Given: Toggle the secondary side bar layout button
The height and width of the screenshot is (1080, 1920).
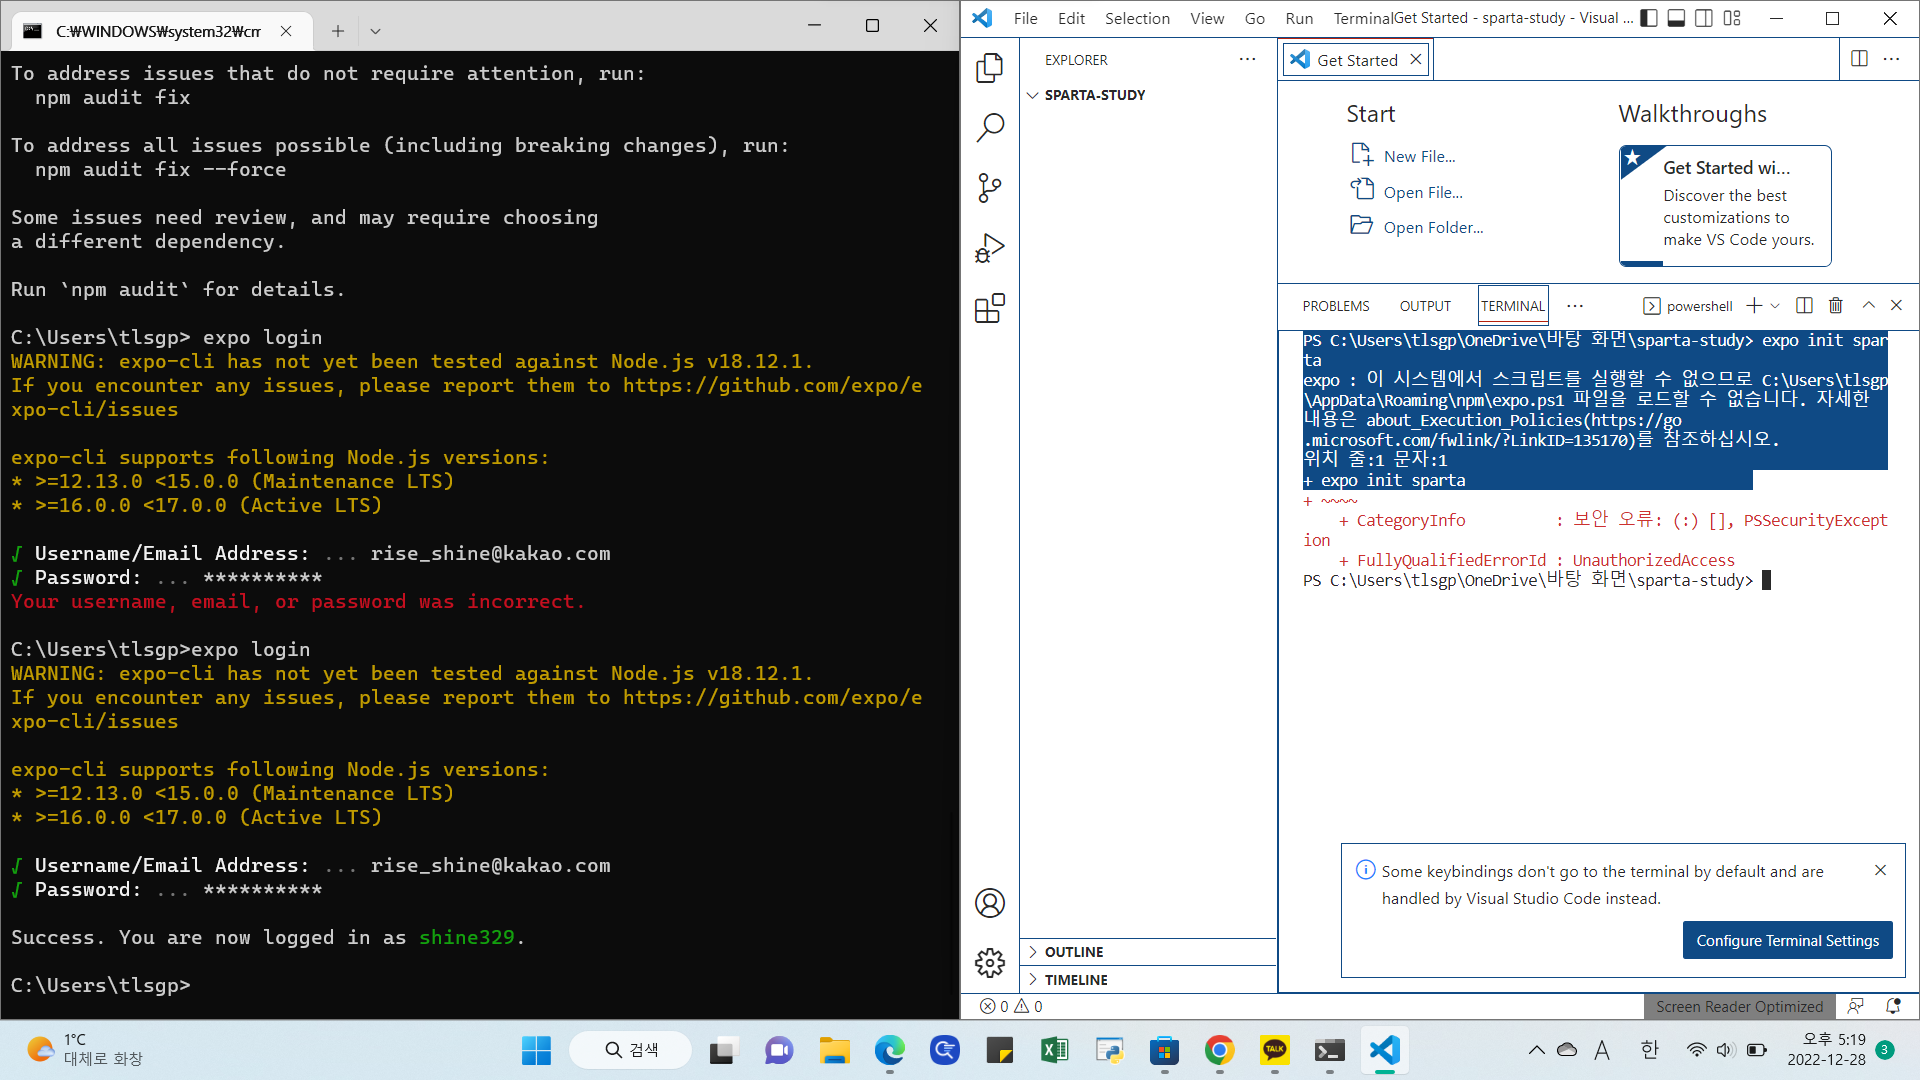Looking at the screenshot, I should tap(1704, 18).
